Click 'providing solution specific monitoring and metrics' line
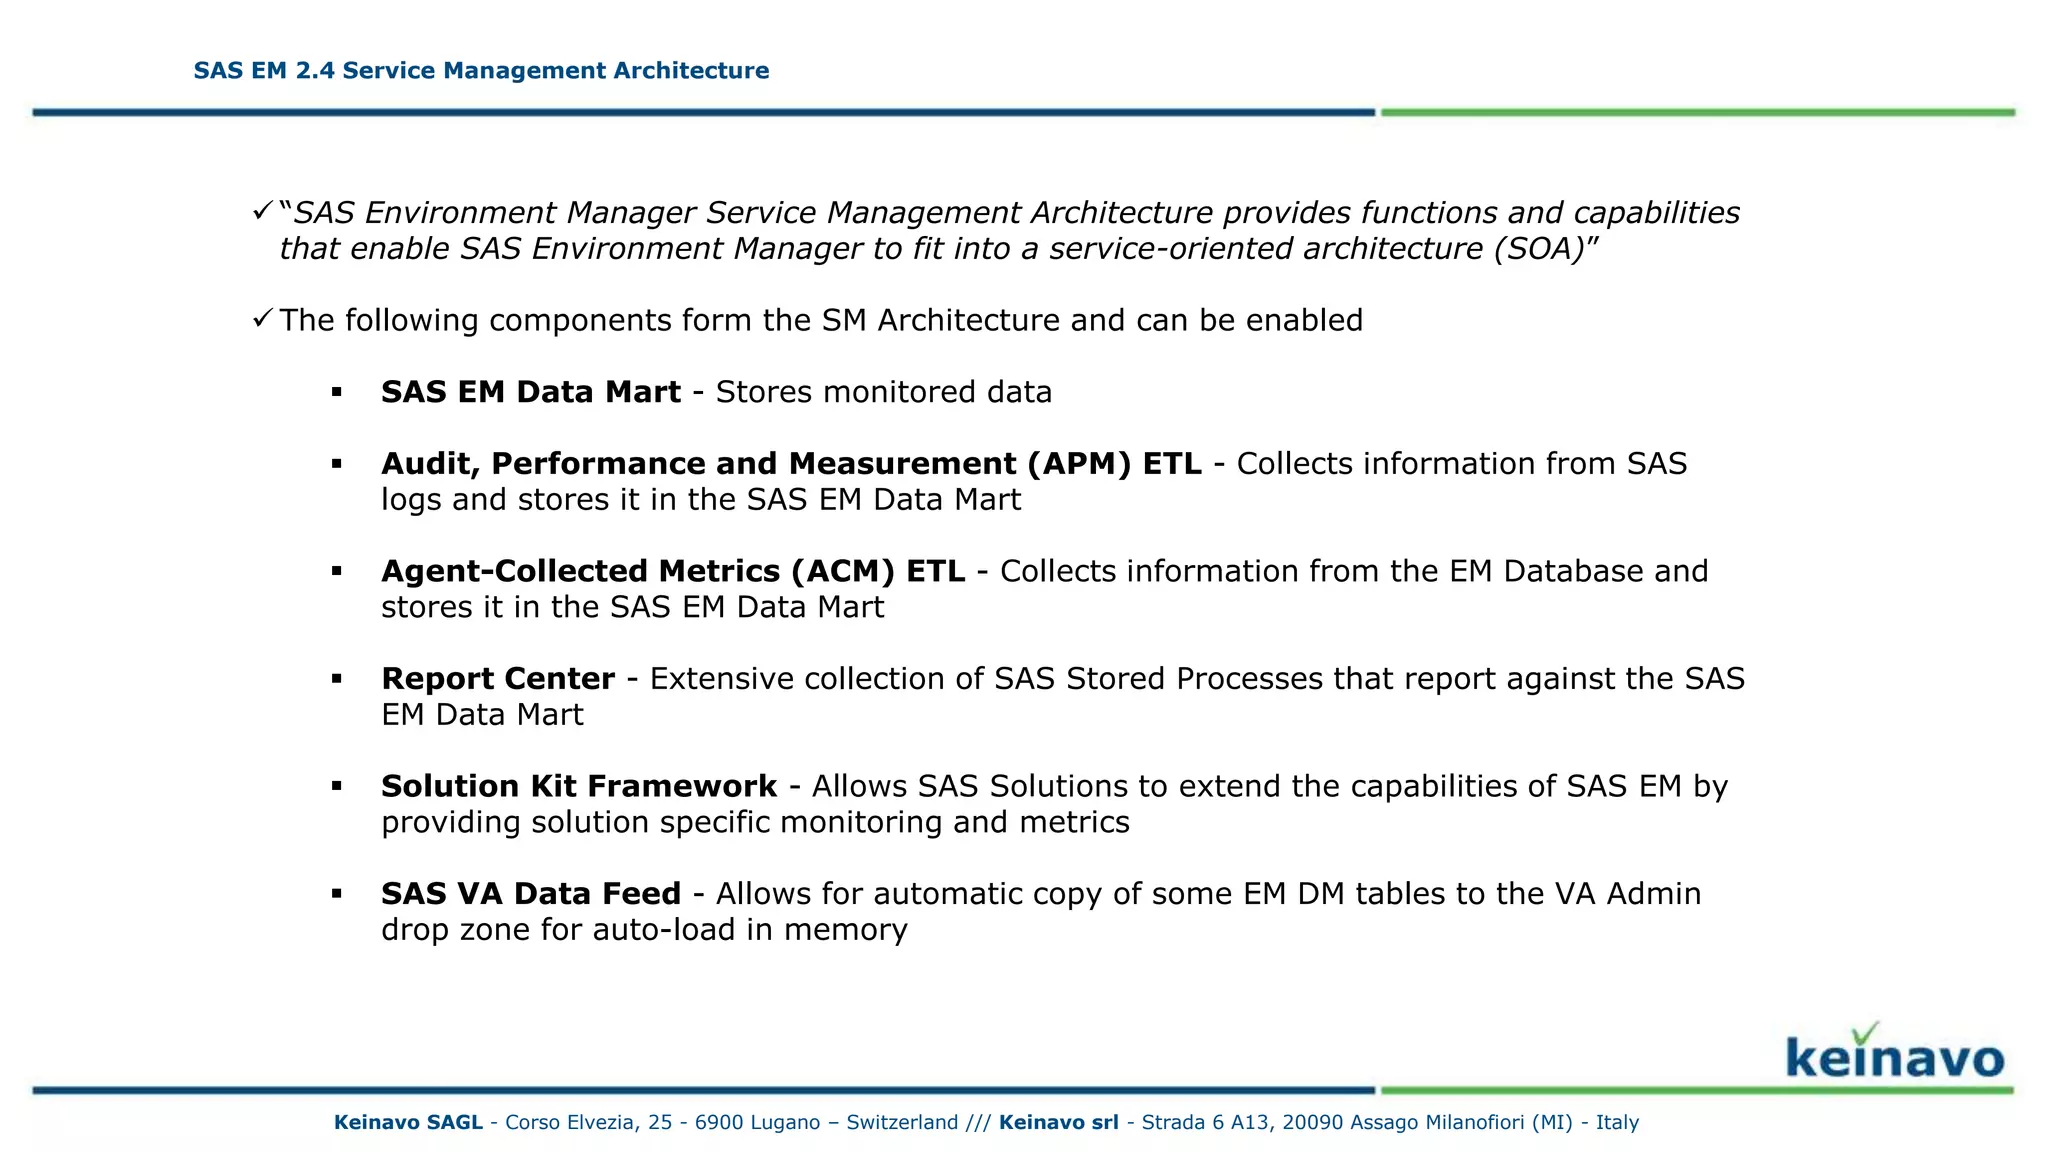Viewport: 2048px width, 1152px height. pos(755,822)
